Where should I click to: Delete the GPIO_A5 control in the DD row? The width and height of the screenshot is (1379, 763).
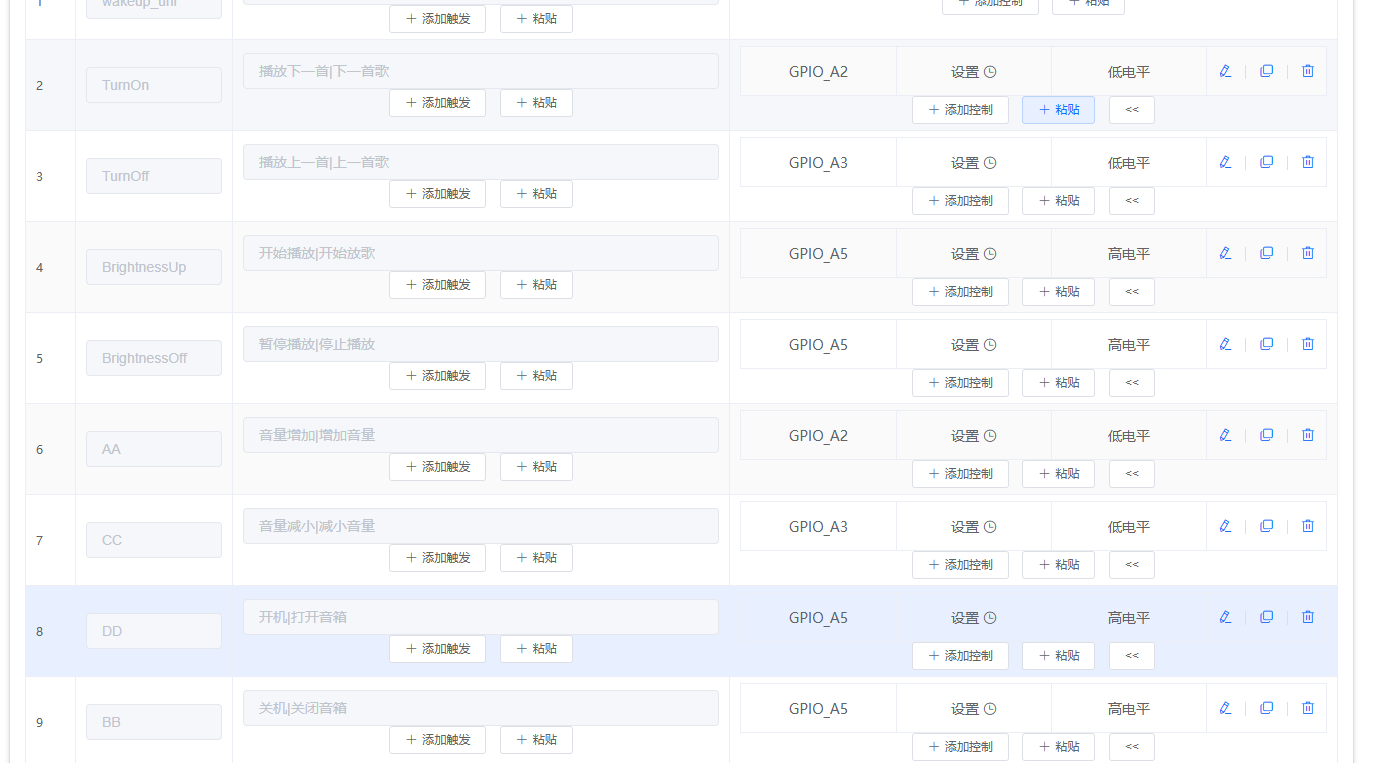click(1307, 616)
